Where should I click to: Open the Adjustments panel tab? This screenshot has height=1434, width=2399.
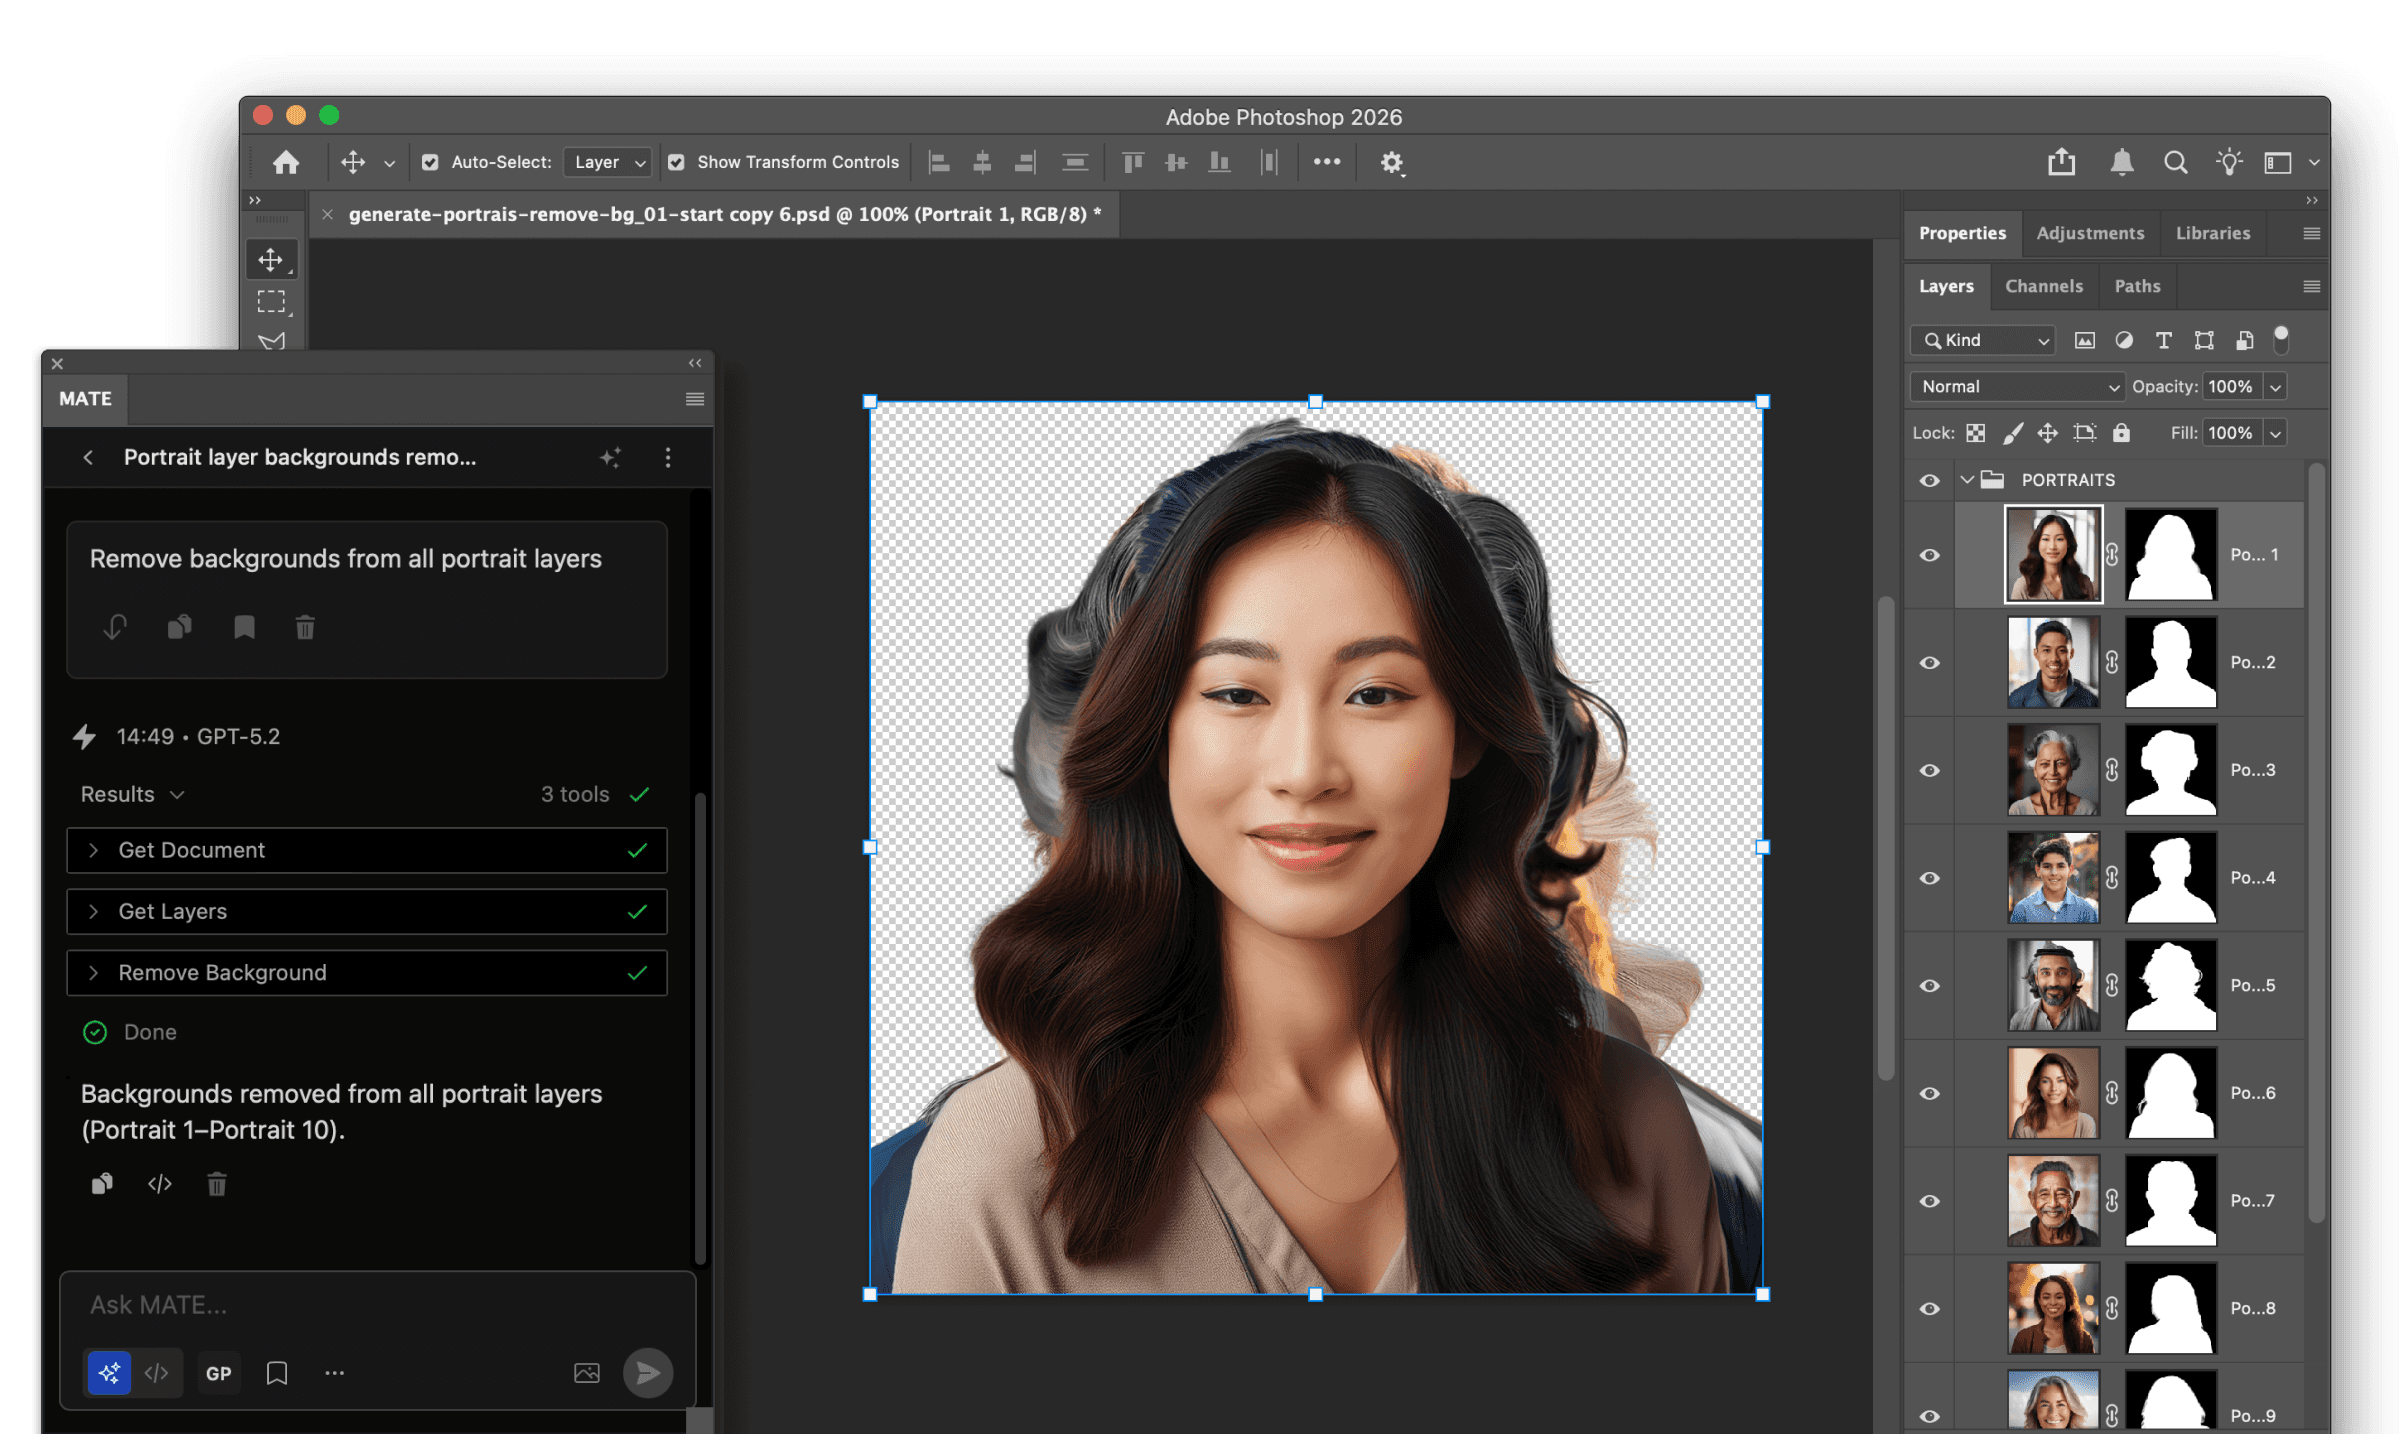coord(2090,233)
